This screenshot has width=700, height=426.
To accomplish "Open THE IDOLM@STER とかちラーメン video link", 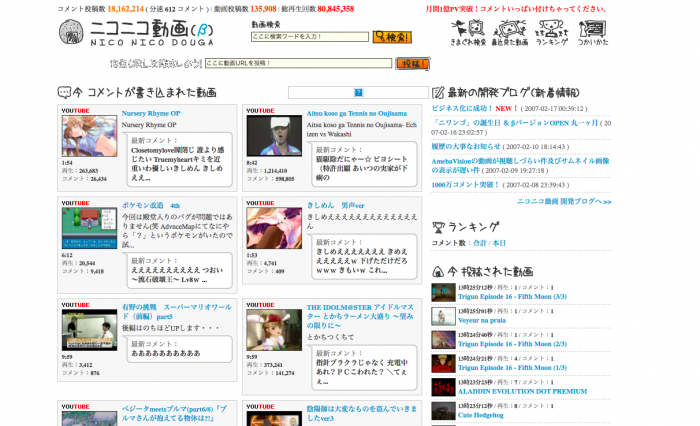I will pyautogui.click(x=360, y=316).
